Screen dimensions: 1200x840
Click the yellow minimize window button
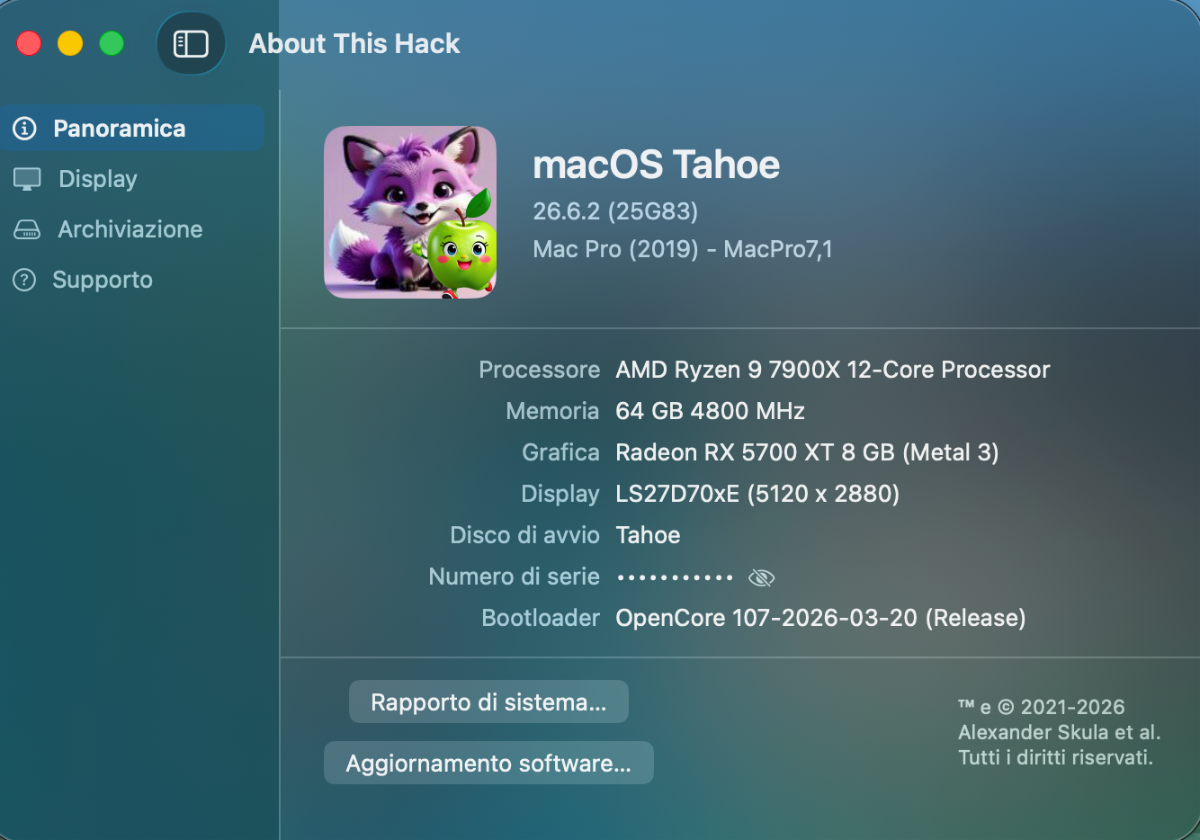tap(70, 44)
